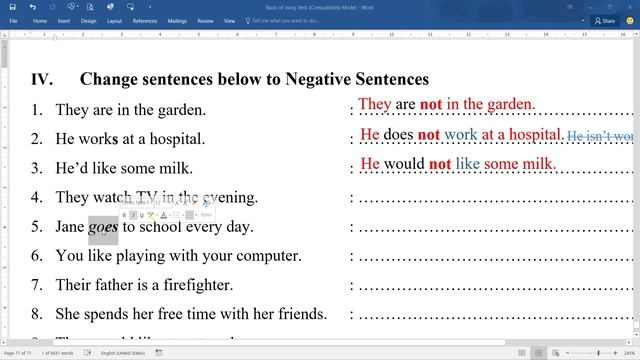Image resolution: width=640 pixels, height=360 pixels.
Task: Click the zoom out minus button
Action: coord(567,353)
